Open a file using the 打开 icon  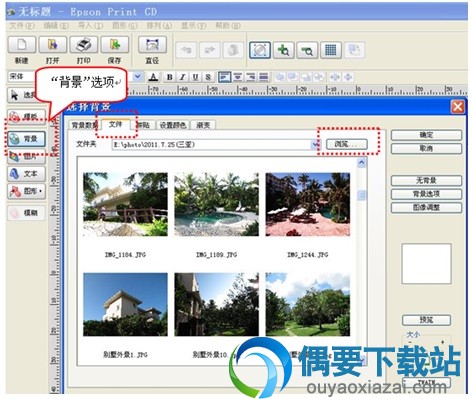(x=52, y=45)
